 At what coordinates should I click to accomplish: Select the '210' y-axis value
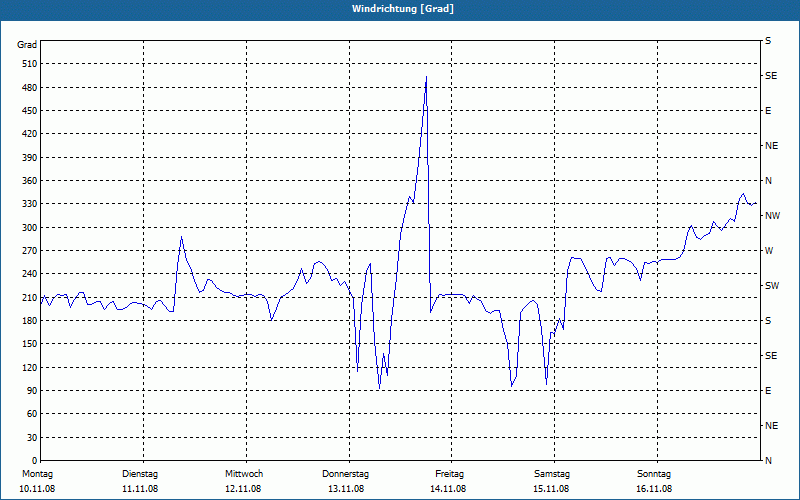click(30, 297)
